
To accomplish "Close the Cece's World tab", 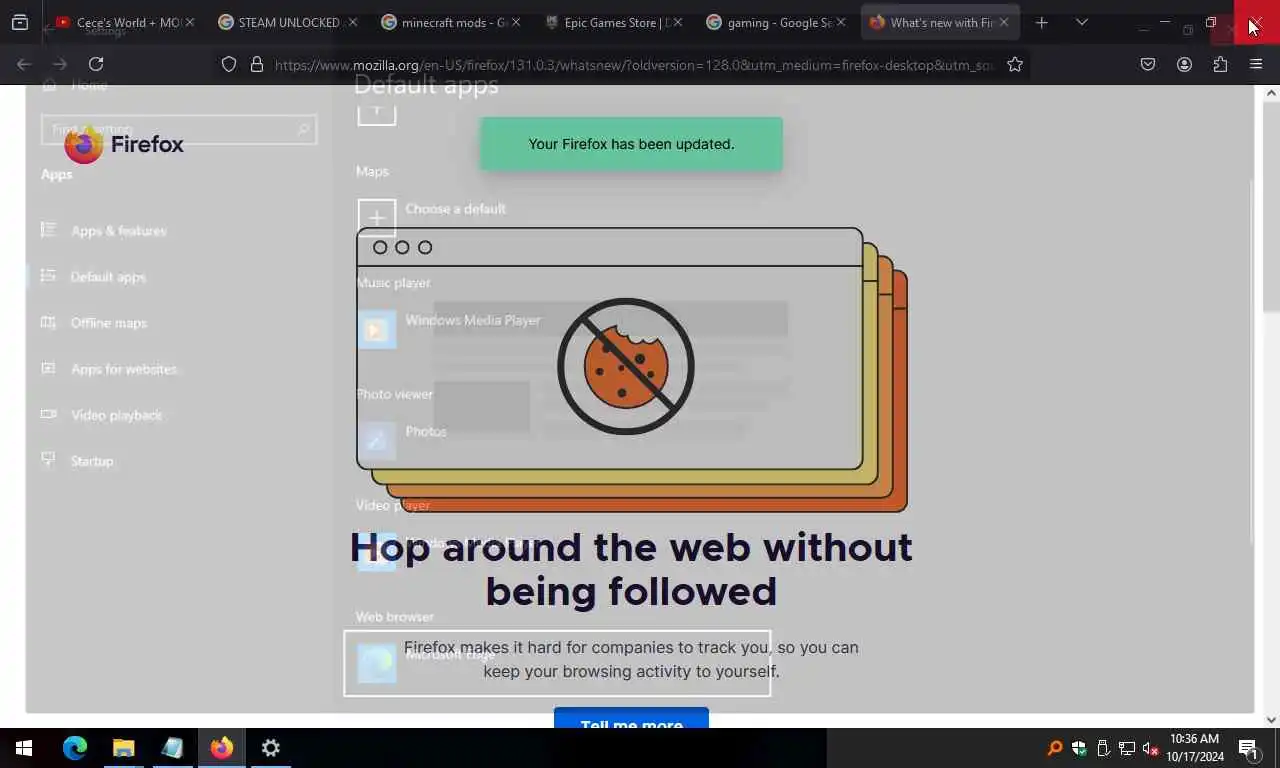I will pos(189,22).
